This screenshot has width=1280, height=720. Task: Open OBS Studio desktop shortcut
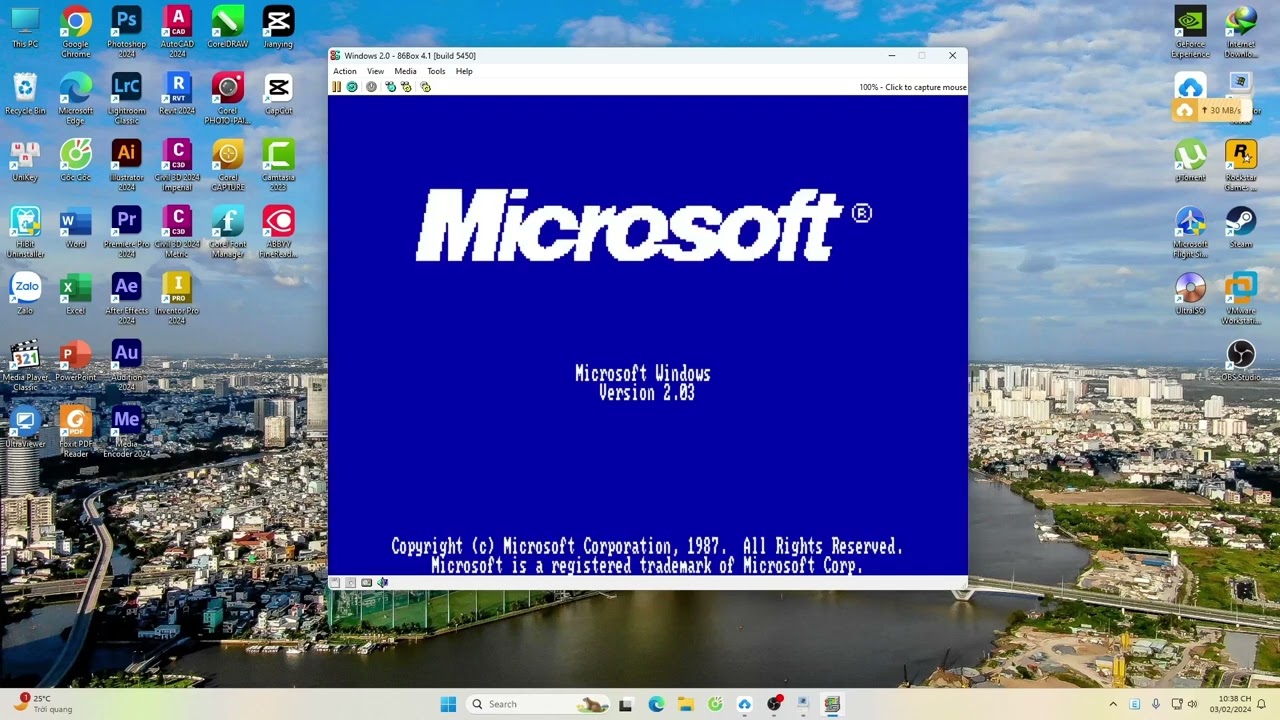[x=1241, y=360]
